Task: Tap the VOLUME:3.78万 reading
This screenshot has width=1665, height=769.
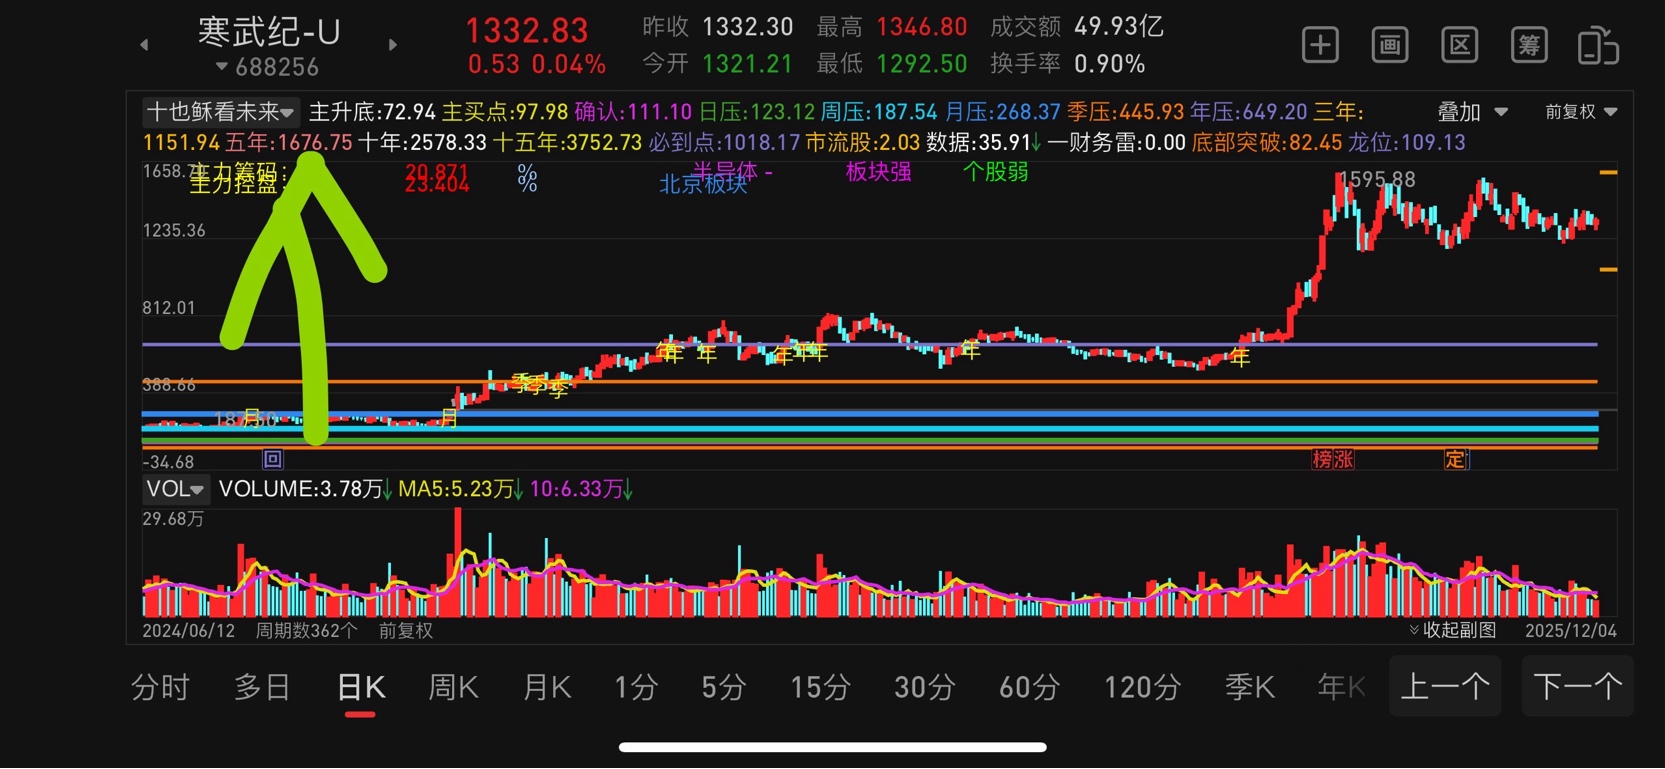Action: 301,489
